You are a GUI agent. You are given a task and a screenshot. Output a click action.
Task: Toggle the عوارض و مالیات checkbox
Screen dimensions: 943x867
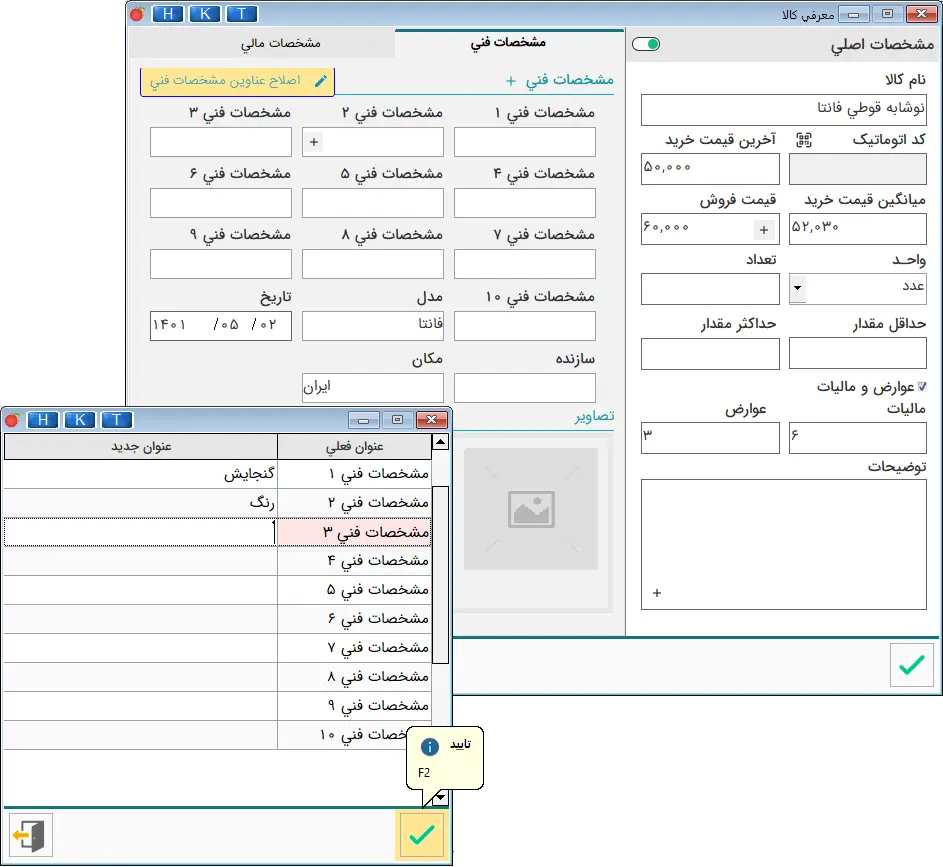(x=922, y=386)
